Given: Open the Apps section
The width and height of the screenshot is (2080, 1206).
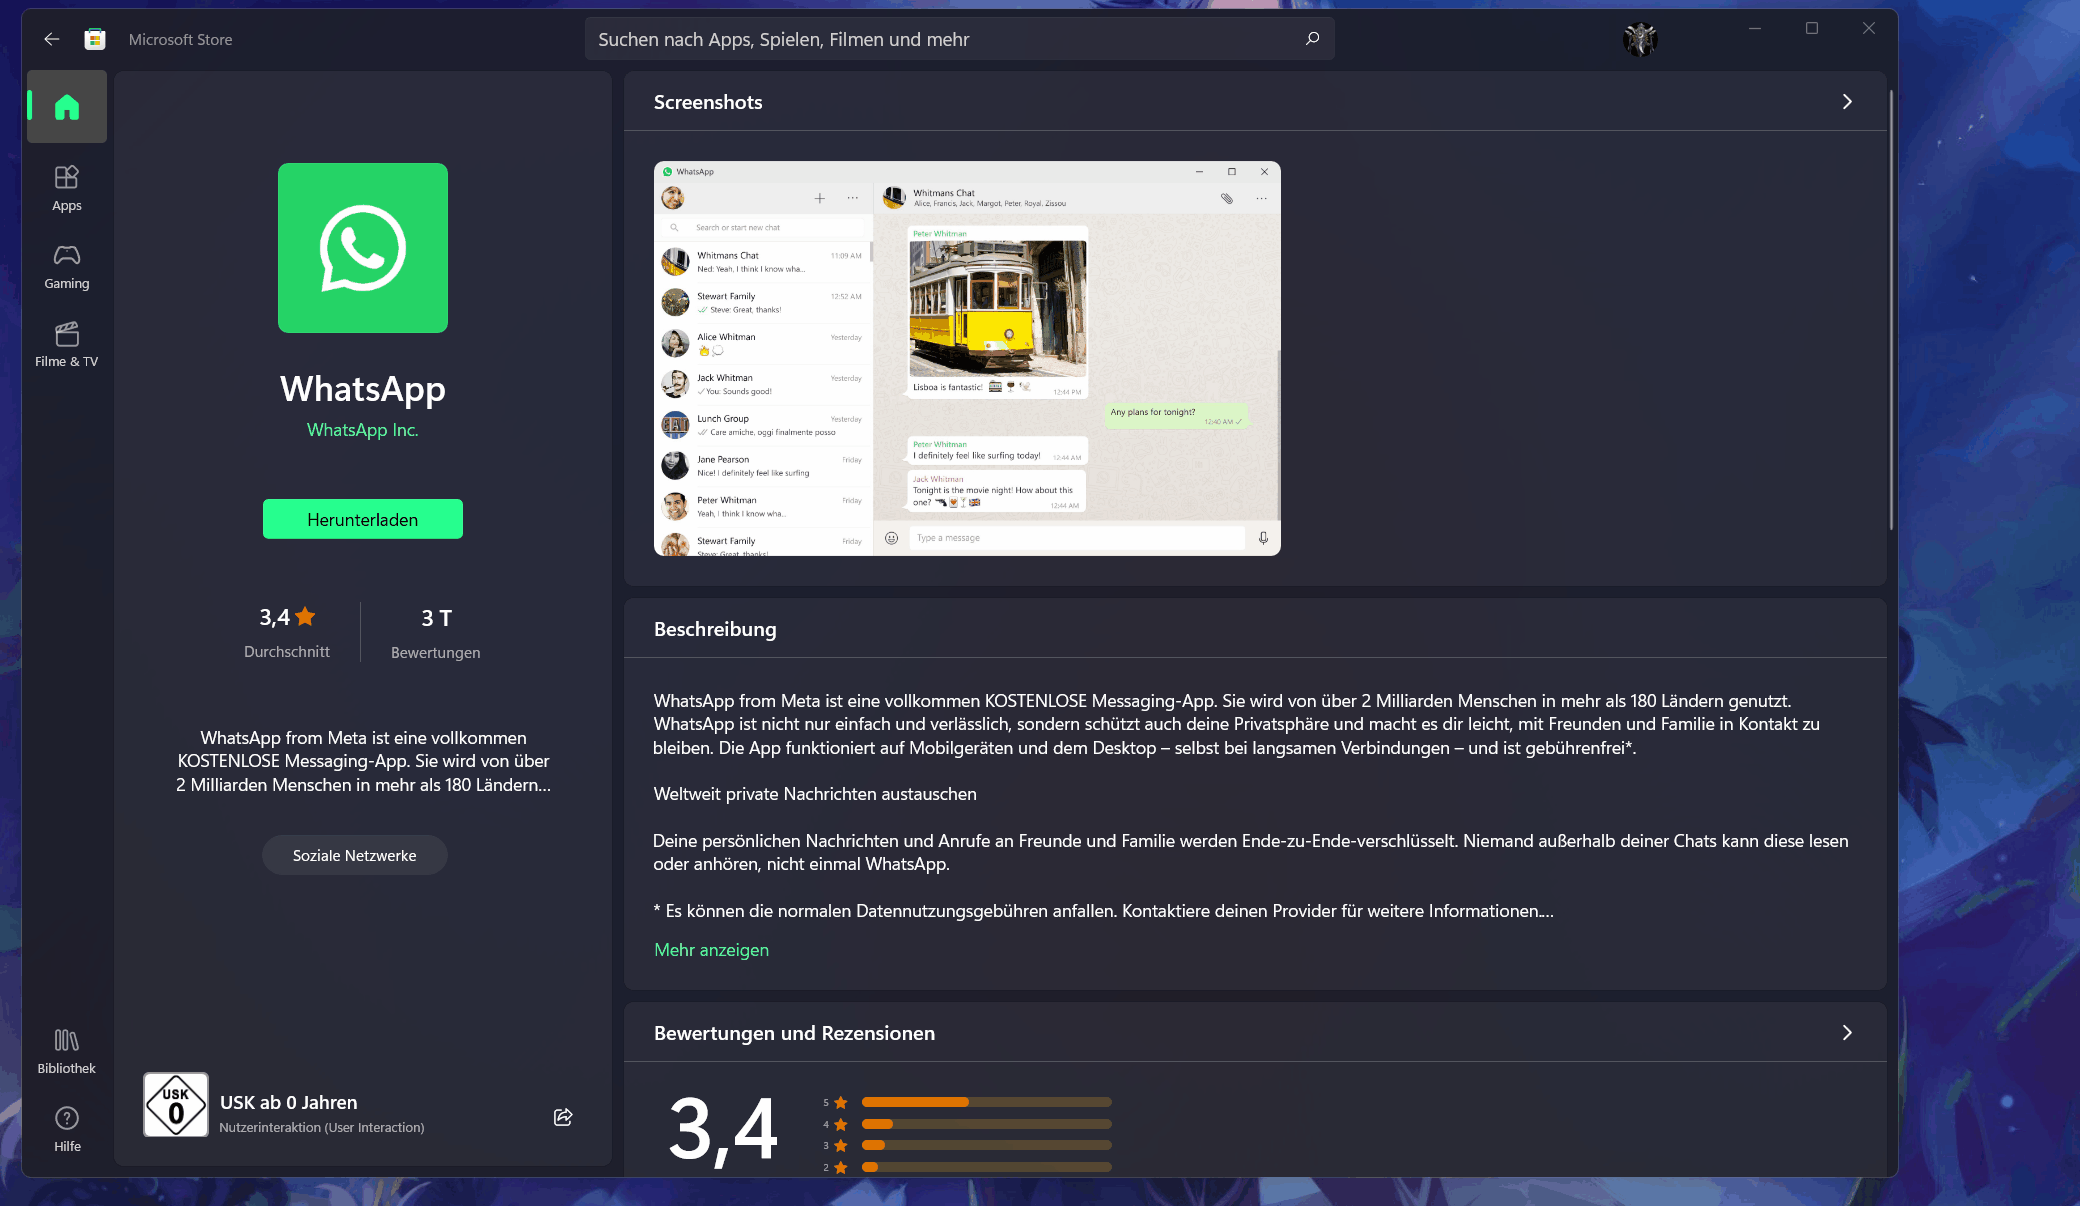Looking at the screenshot, I should pos(67,188).
